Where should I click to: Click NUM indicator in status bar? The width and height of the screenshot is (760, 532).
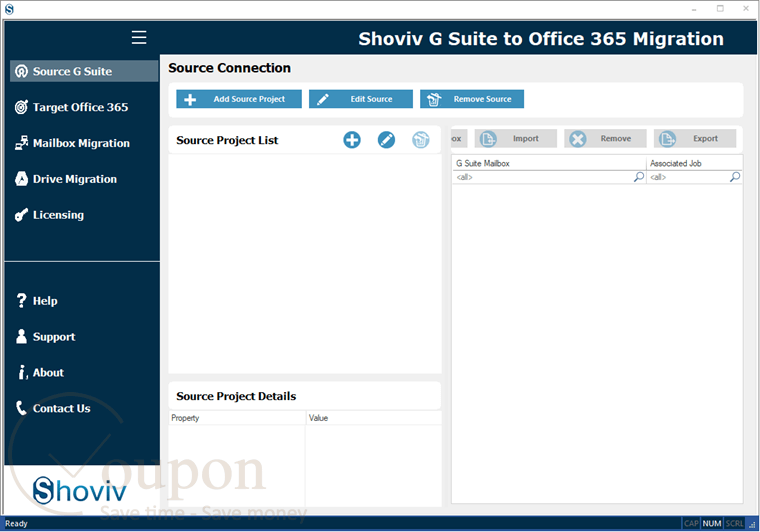712,523
